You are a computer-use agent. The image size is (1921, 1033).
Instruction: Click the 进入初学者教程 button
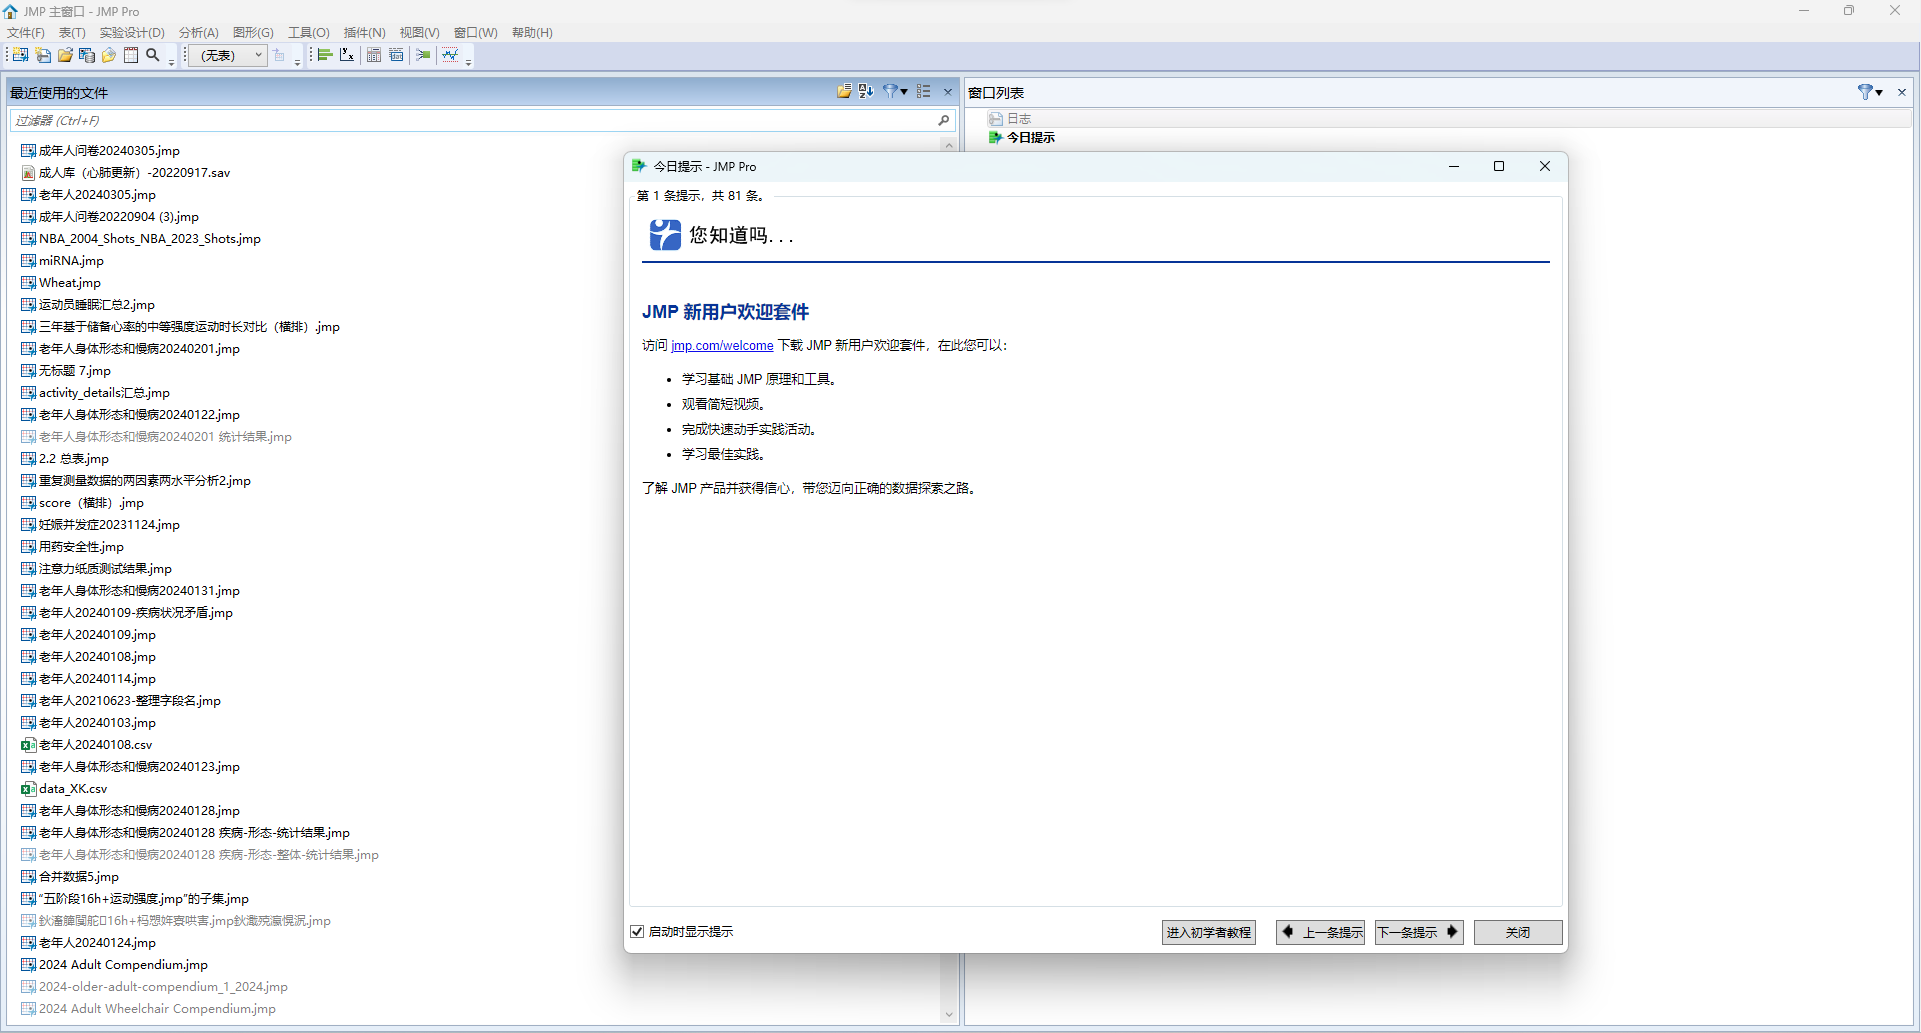point(1209,932)
